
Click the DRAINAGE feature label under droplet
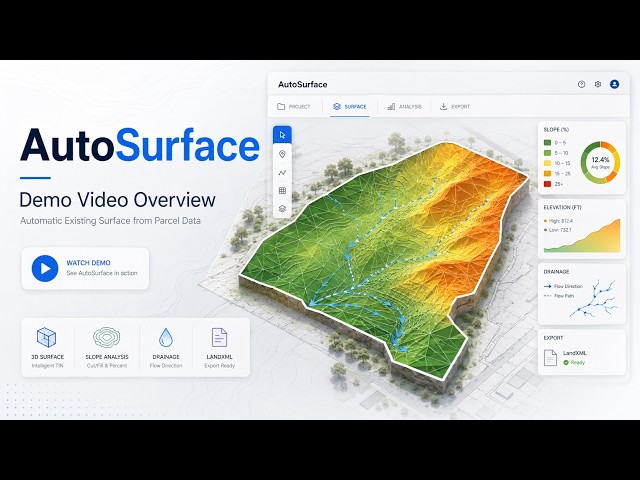pos(166,357)
